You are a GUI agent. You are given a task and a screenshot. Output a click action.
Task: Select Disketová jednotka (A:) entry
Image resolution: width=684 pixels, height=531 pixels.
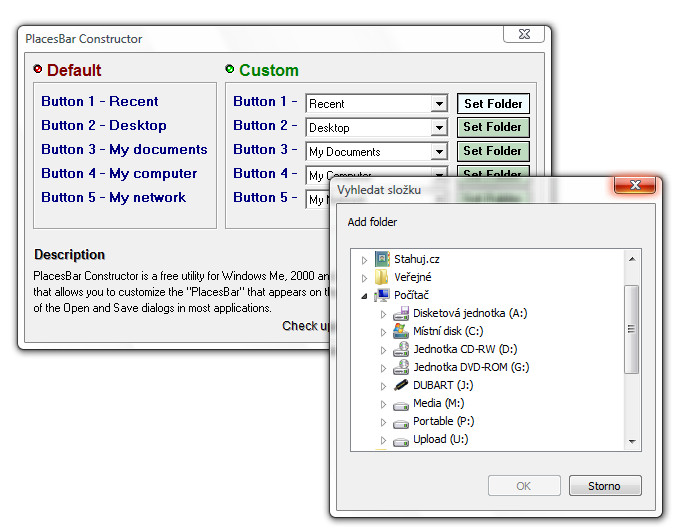tap(470, 313)
